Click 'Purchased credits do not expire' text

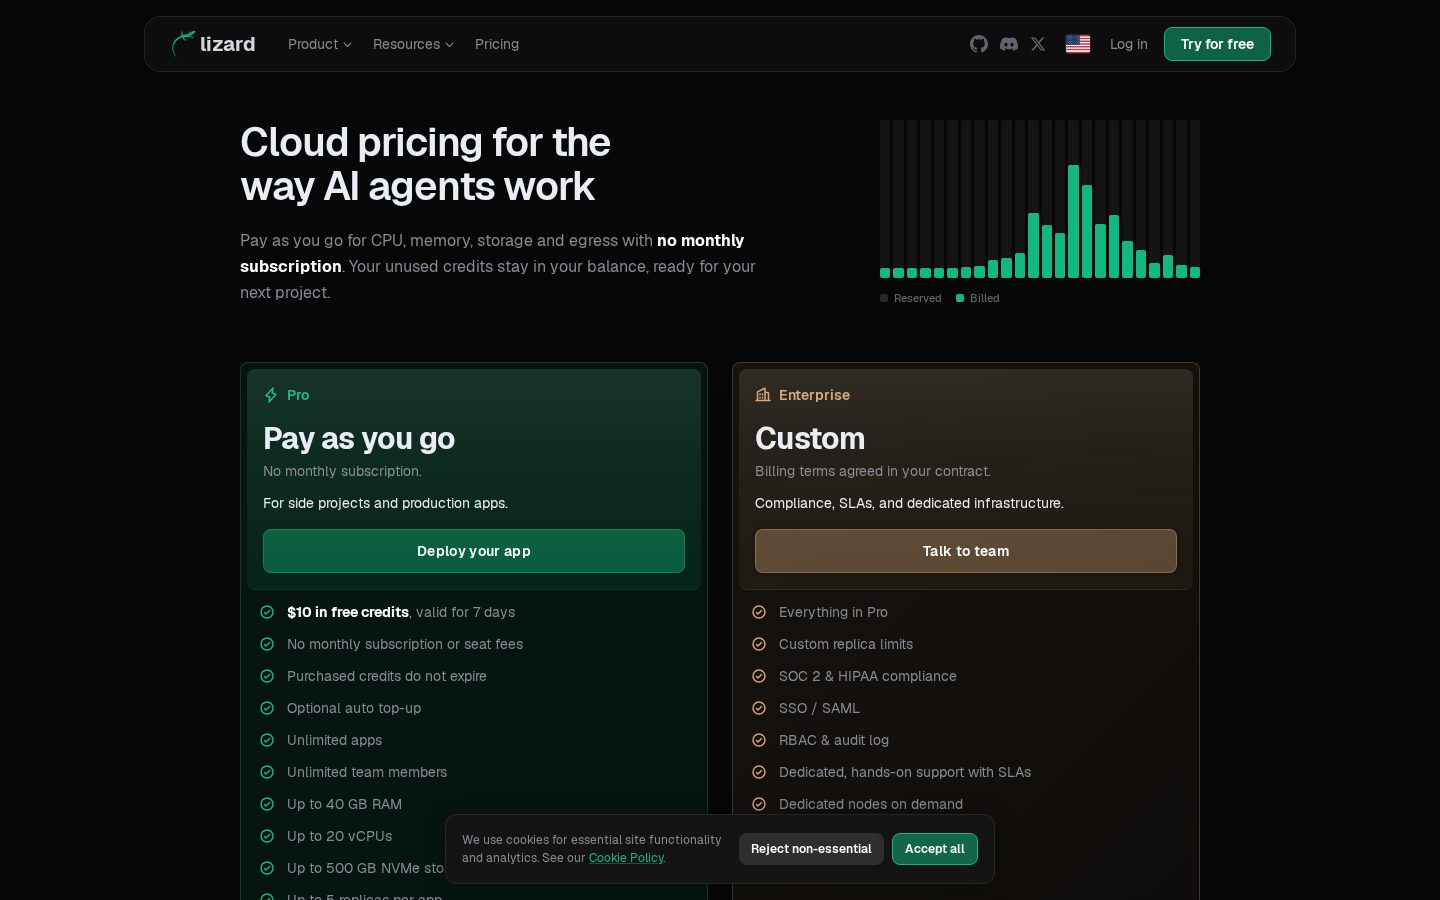(387, 676)
